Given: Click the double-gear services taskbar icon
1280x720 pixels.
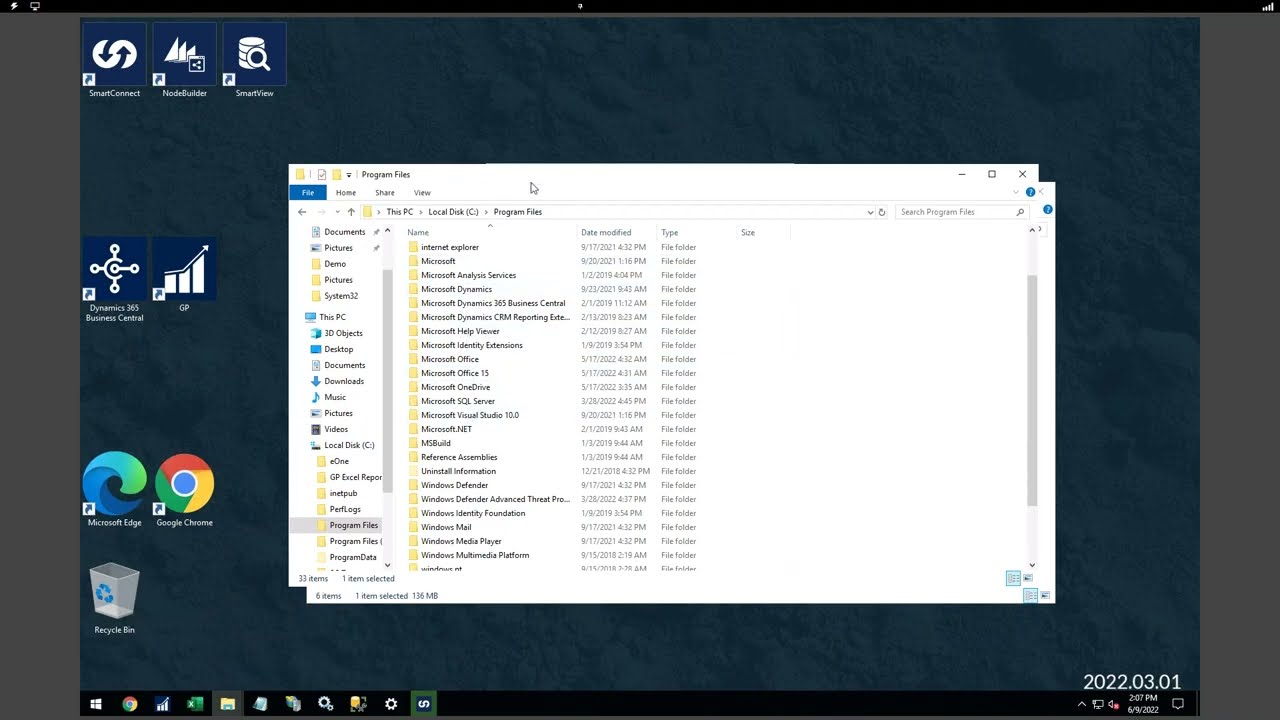Looking at the screenshot, I should pyautogui.click(x=326, y=704).
